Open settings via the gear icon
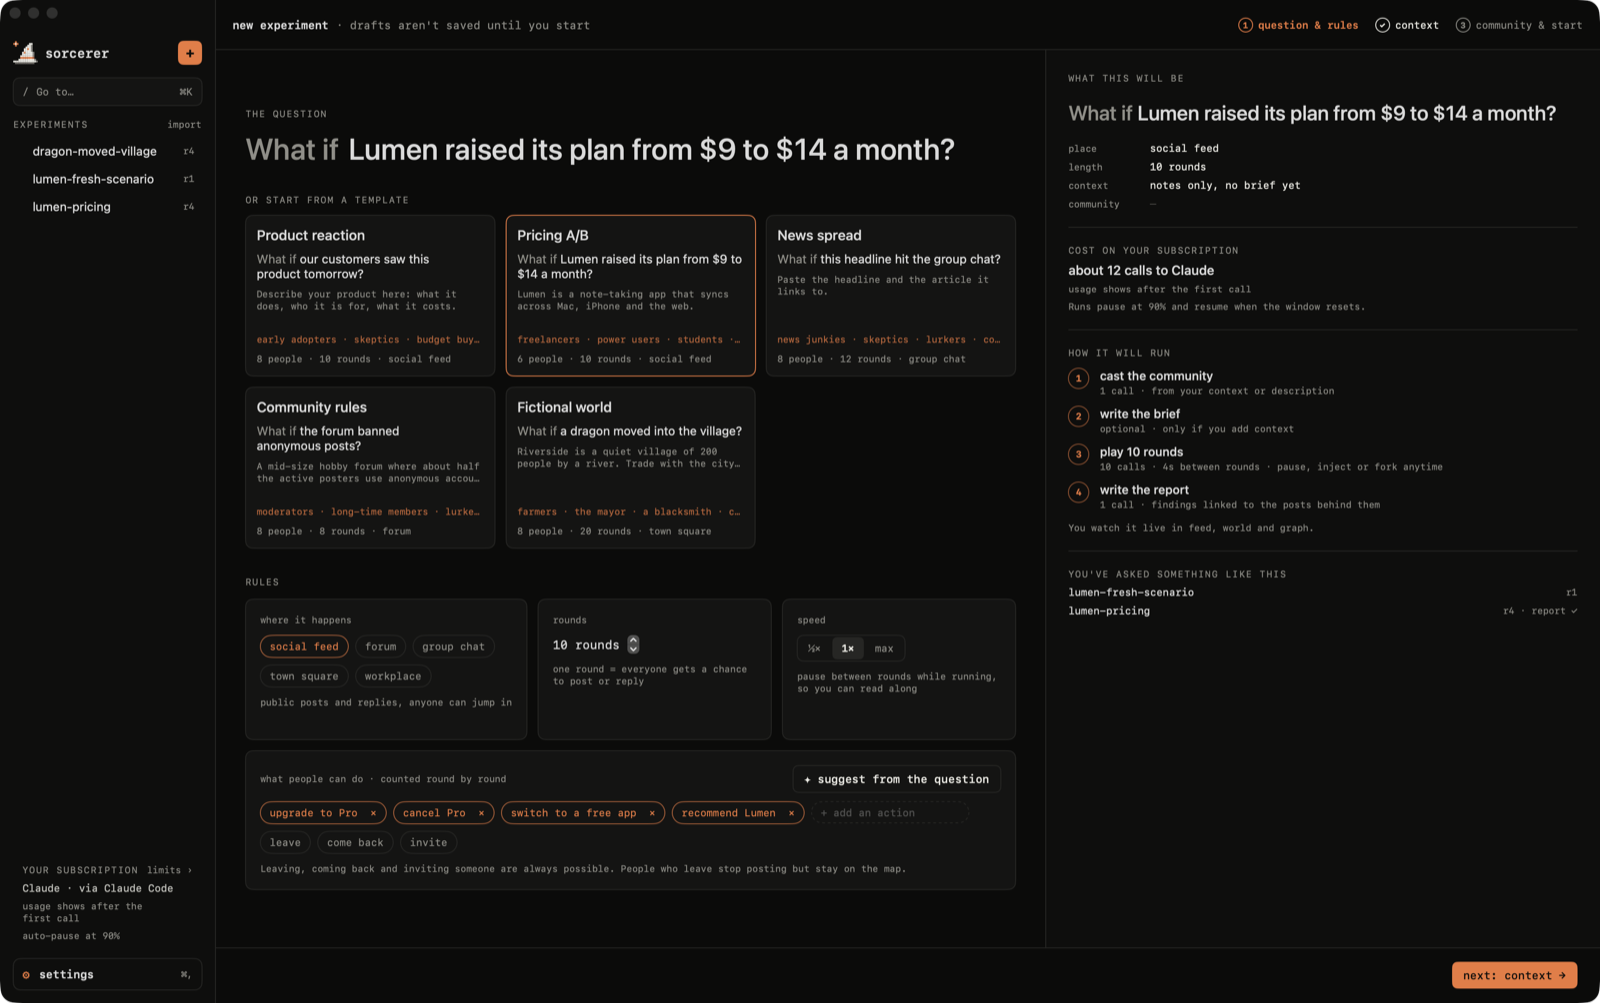Viewport: 1600px width, 1003px height. [26, 975]
